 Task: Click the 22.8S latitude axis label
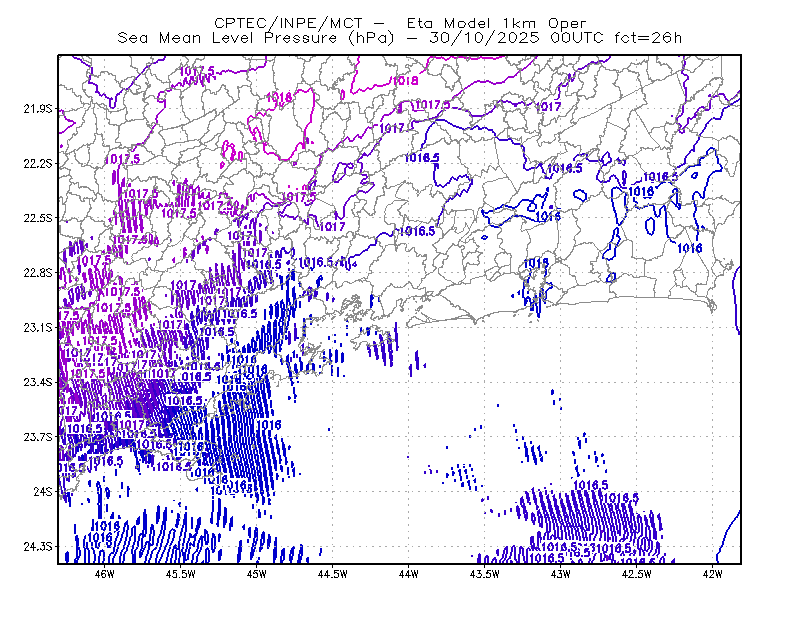pyautogui.click(x=38, y=273)
